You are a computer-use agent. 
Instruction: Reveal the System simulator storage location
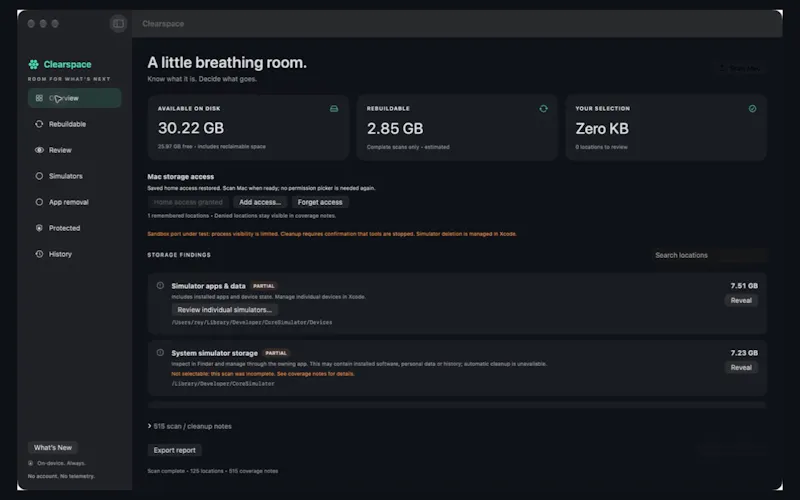(741, 367)
